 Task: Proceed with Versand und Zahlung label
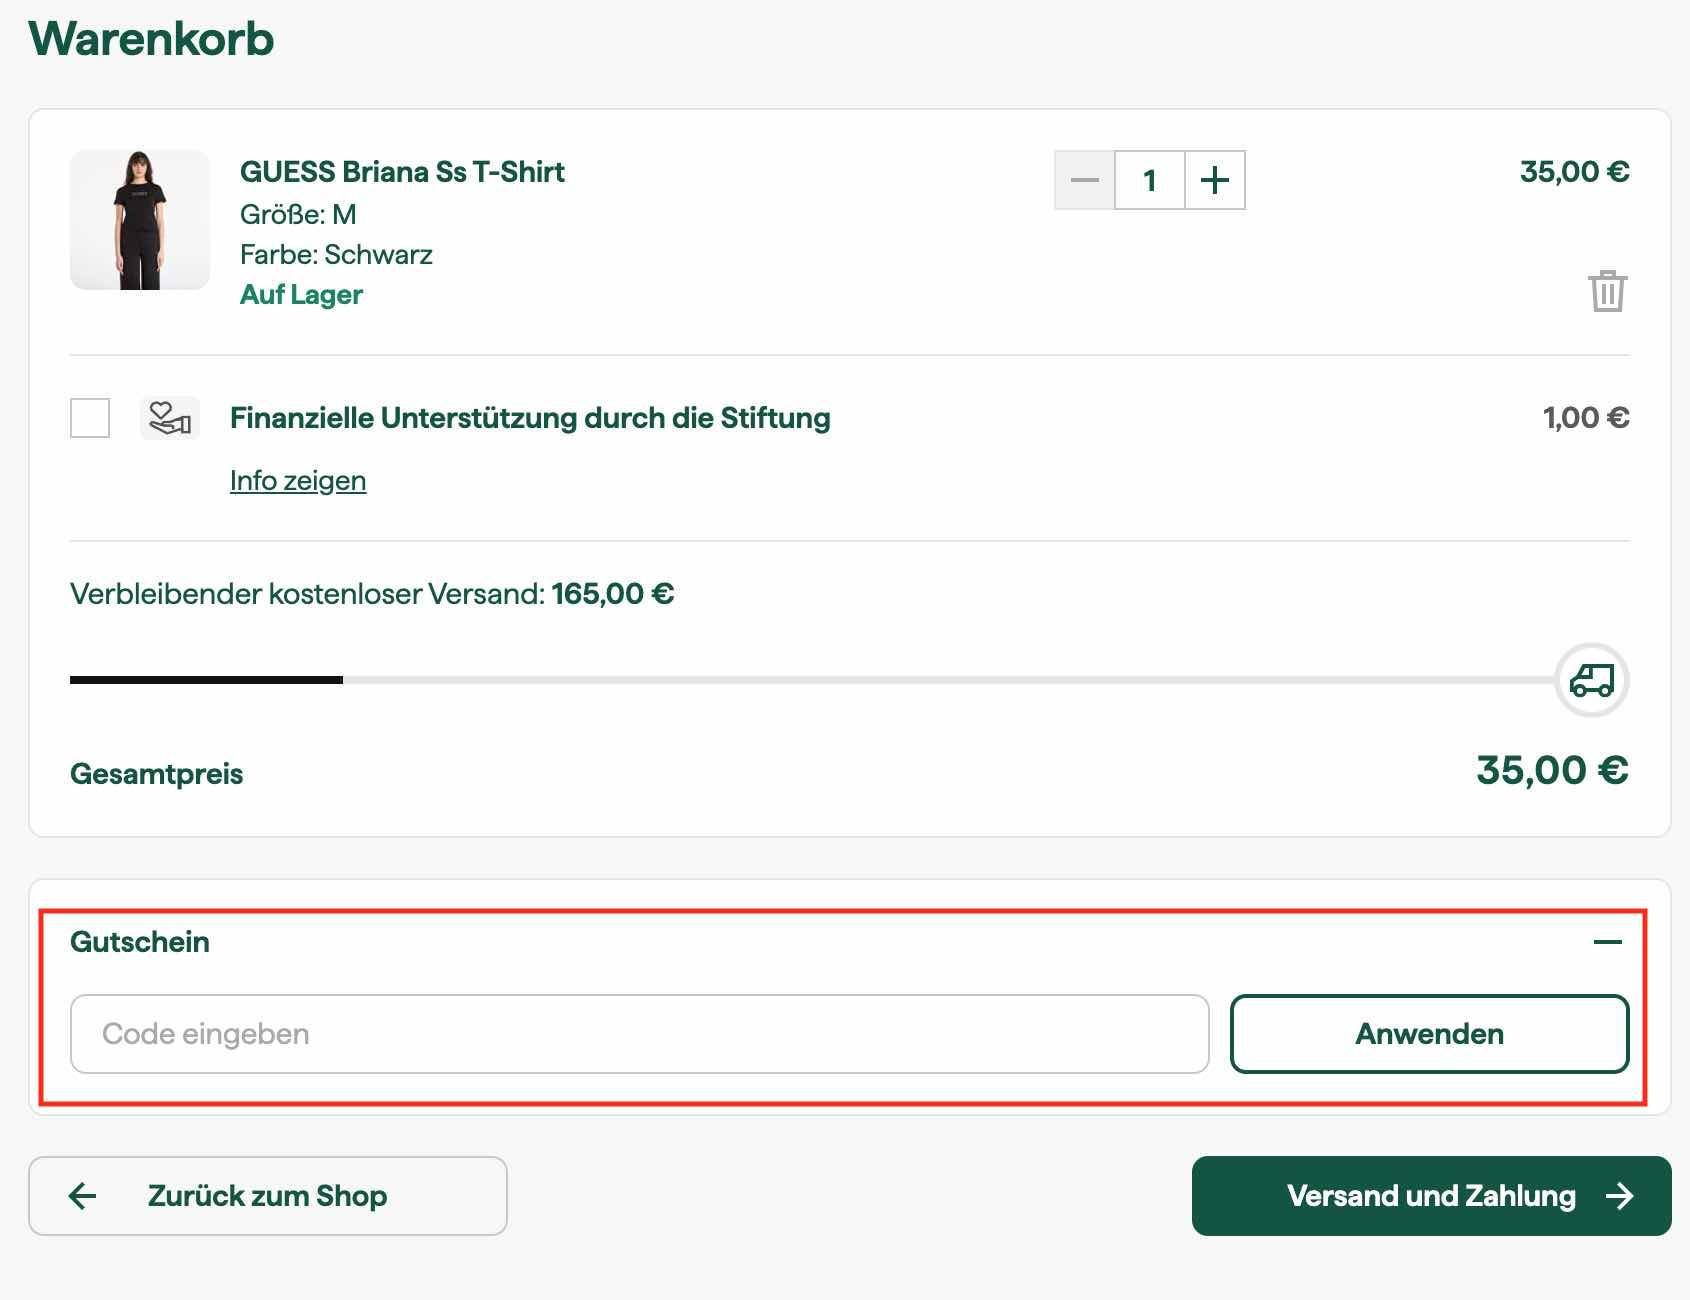(x=1430, y=1196)
